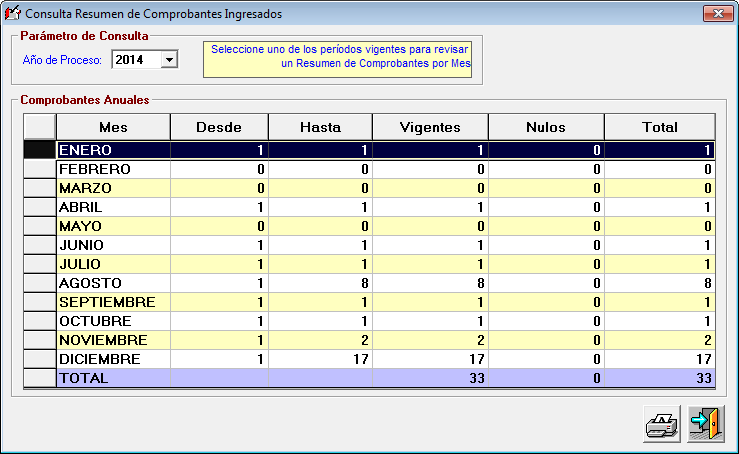Viewport: 739px width, 454px height.
Task: Open the Año de Proceso dropdown arrow
Action: [169, 60]
